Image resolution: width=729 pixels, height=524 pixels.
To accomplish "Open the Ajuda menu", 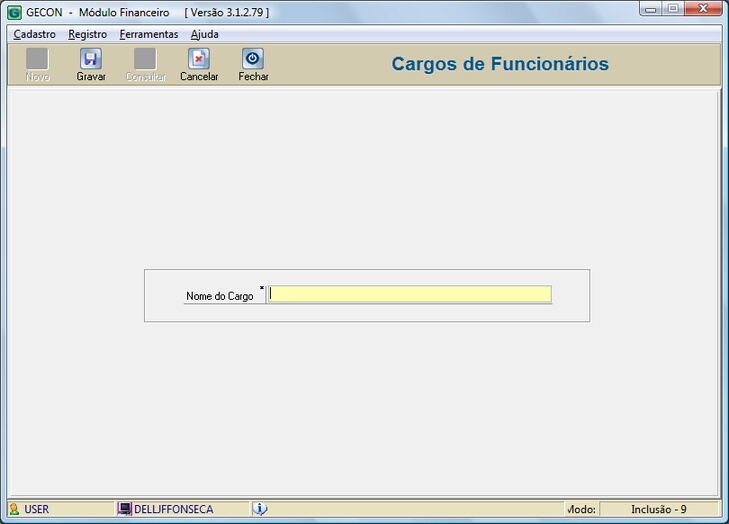I will (204, 34).
